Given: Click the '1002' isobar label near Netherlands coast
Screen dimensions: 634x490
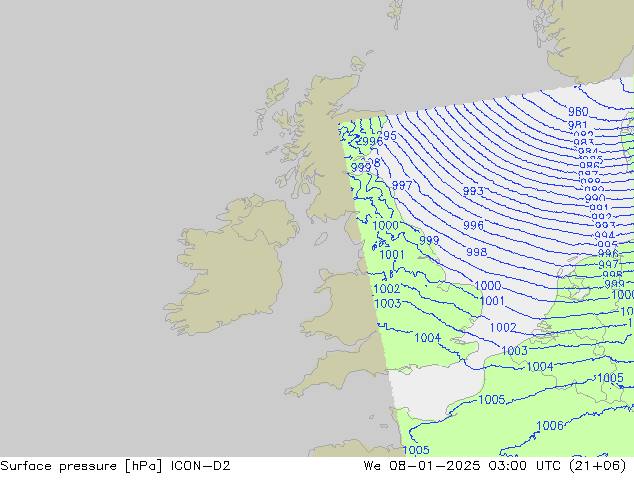Looking at the screenshot, I should pyautogui.click(x=503, y=327).
